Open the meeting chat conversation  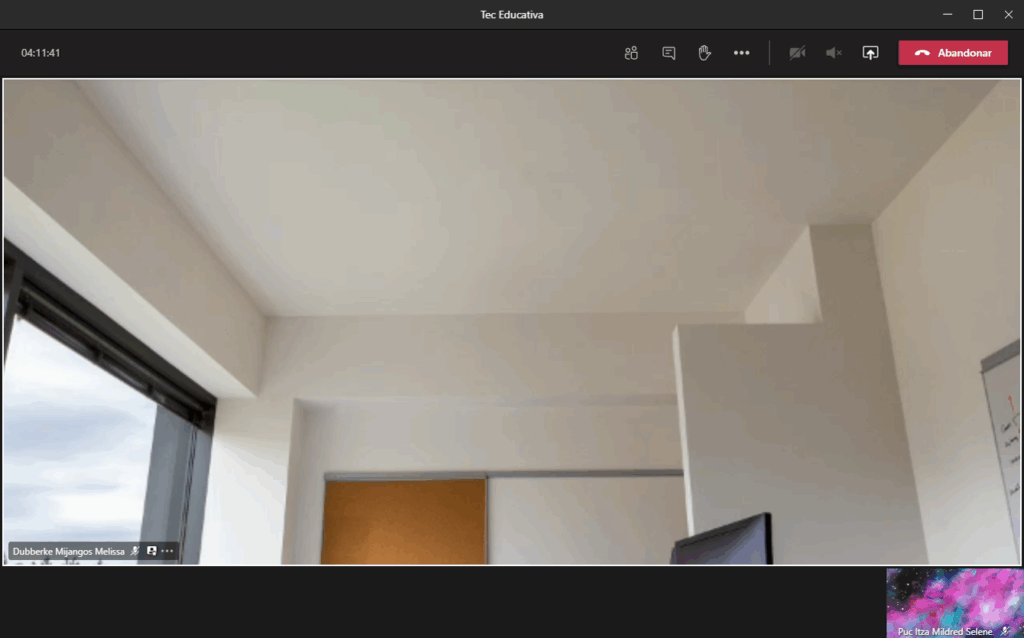[669, 53]
